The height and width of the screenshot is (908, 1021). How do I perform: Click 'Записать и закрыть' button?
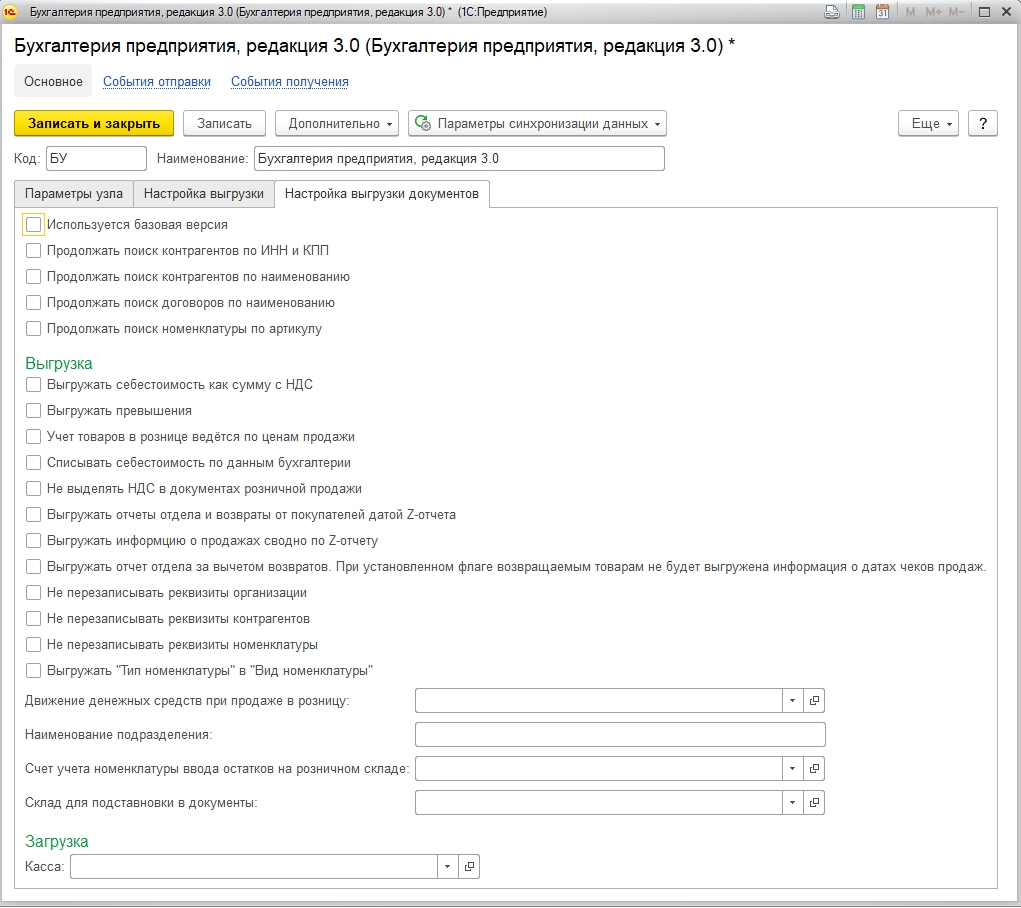coord(94,123)
